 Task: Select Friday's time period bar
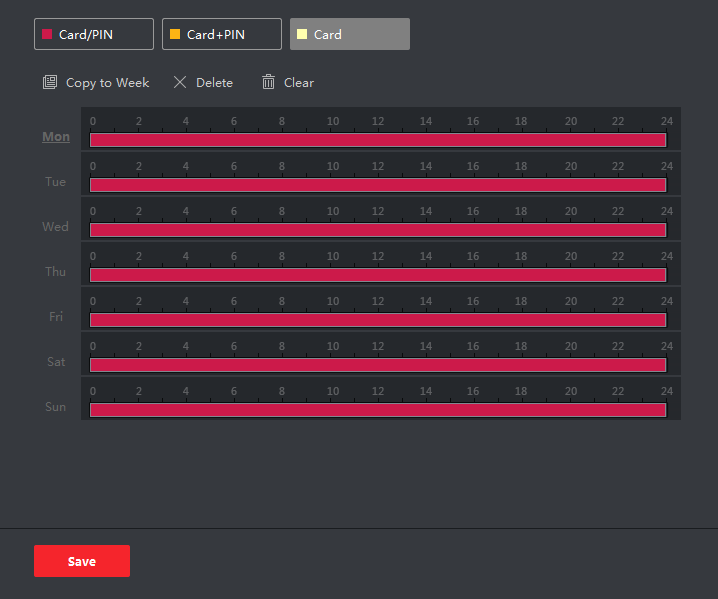tap(378, 320)
